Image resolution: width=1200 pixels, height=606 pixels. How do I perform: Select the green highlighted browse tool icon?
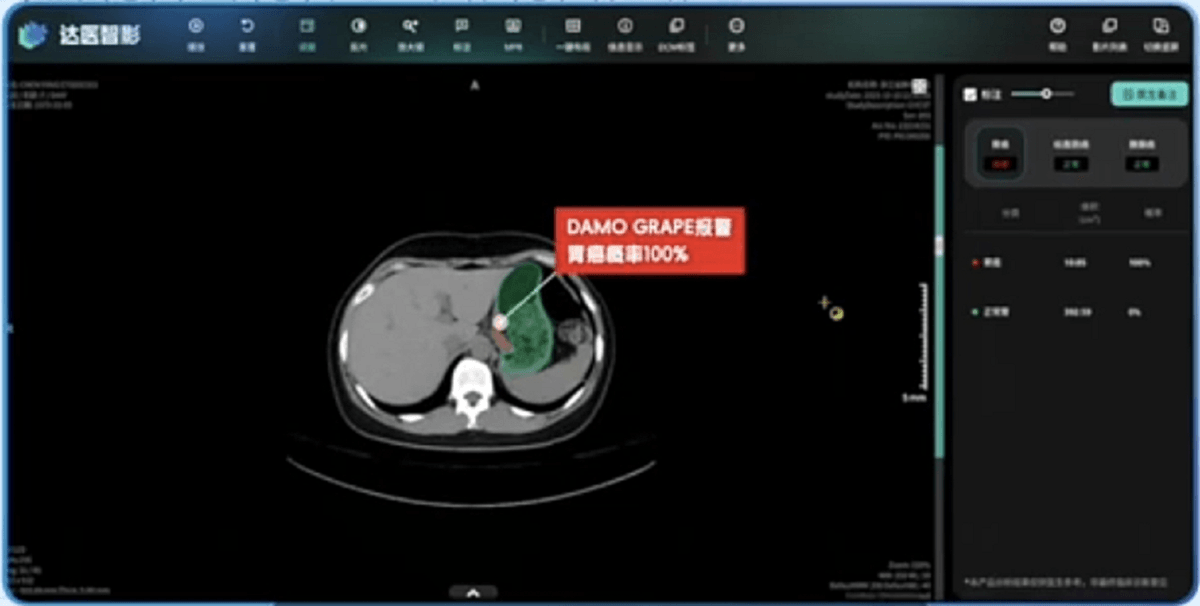[307, 26]
